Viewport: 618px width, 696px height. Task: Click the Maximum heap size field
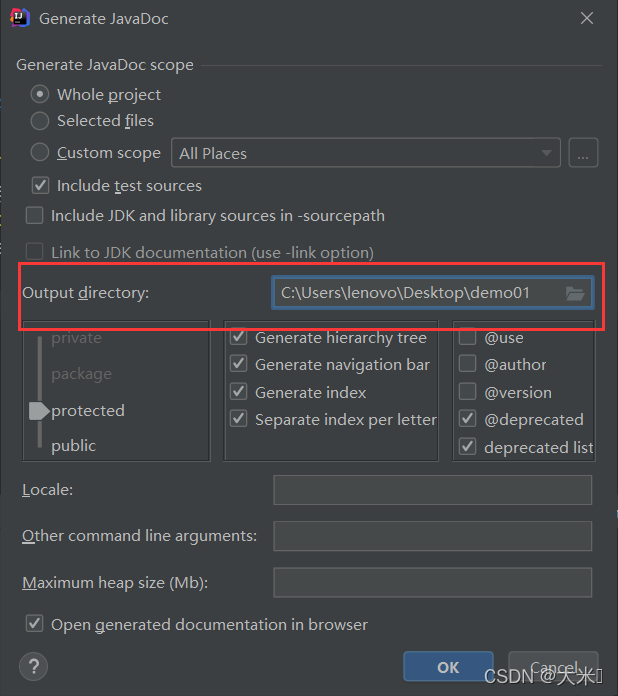[432, 582]
